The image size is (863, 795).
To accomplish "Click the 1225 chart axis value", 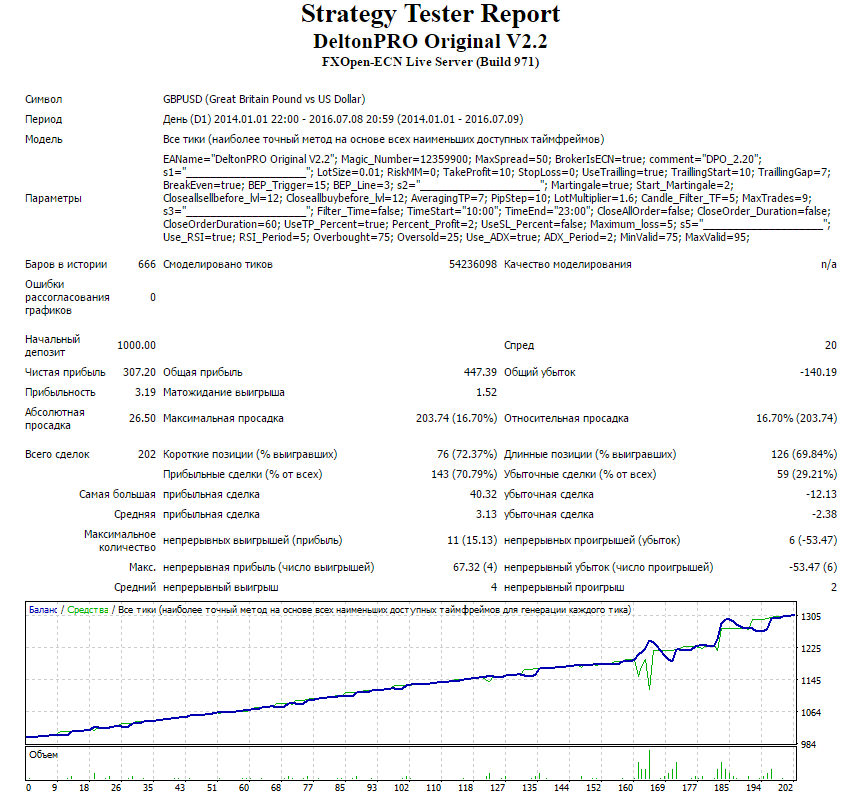I will 811,649.
